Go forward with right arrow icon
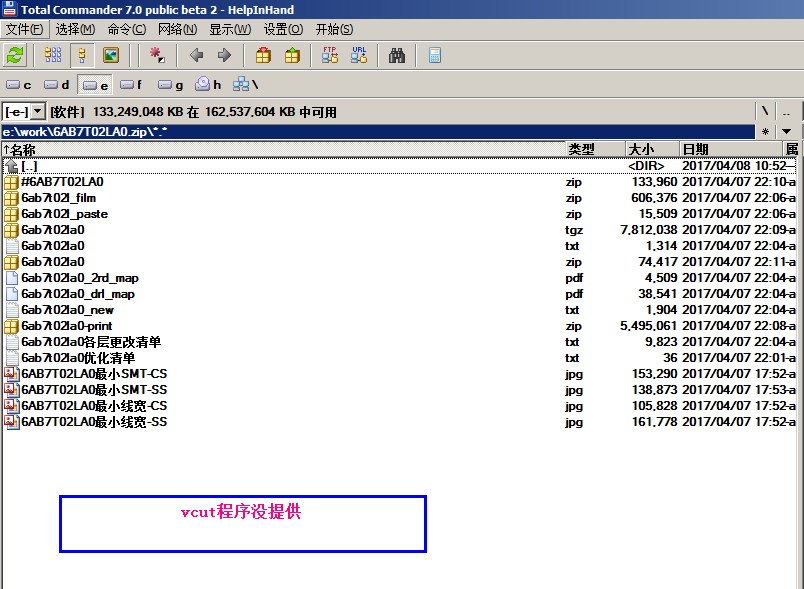This screenshot has width=804, height=589. point(224,55)
